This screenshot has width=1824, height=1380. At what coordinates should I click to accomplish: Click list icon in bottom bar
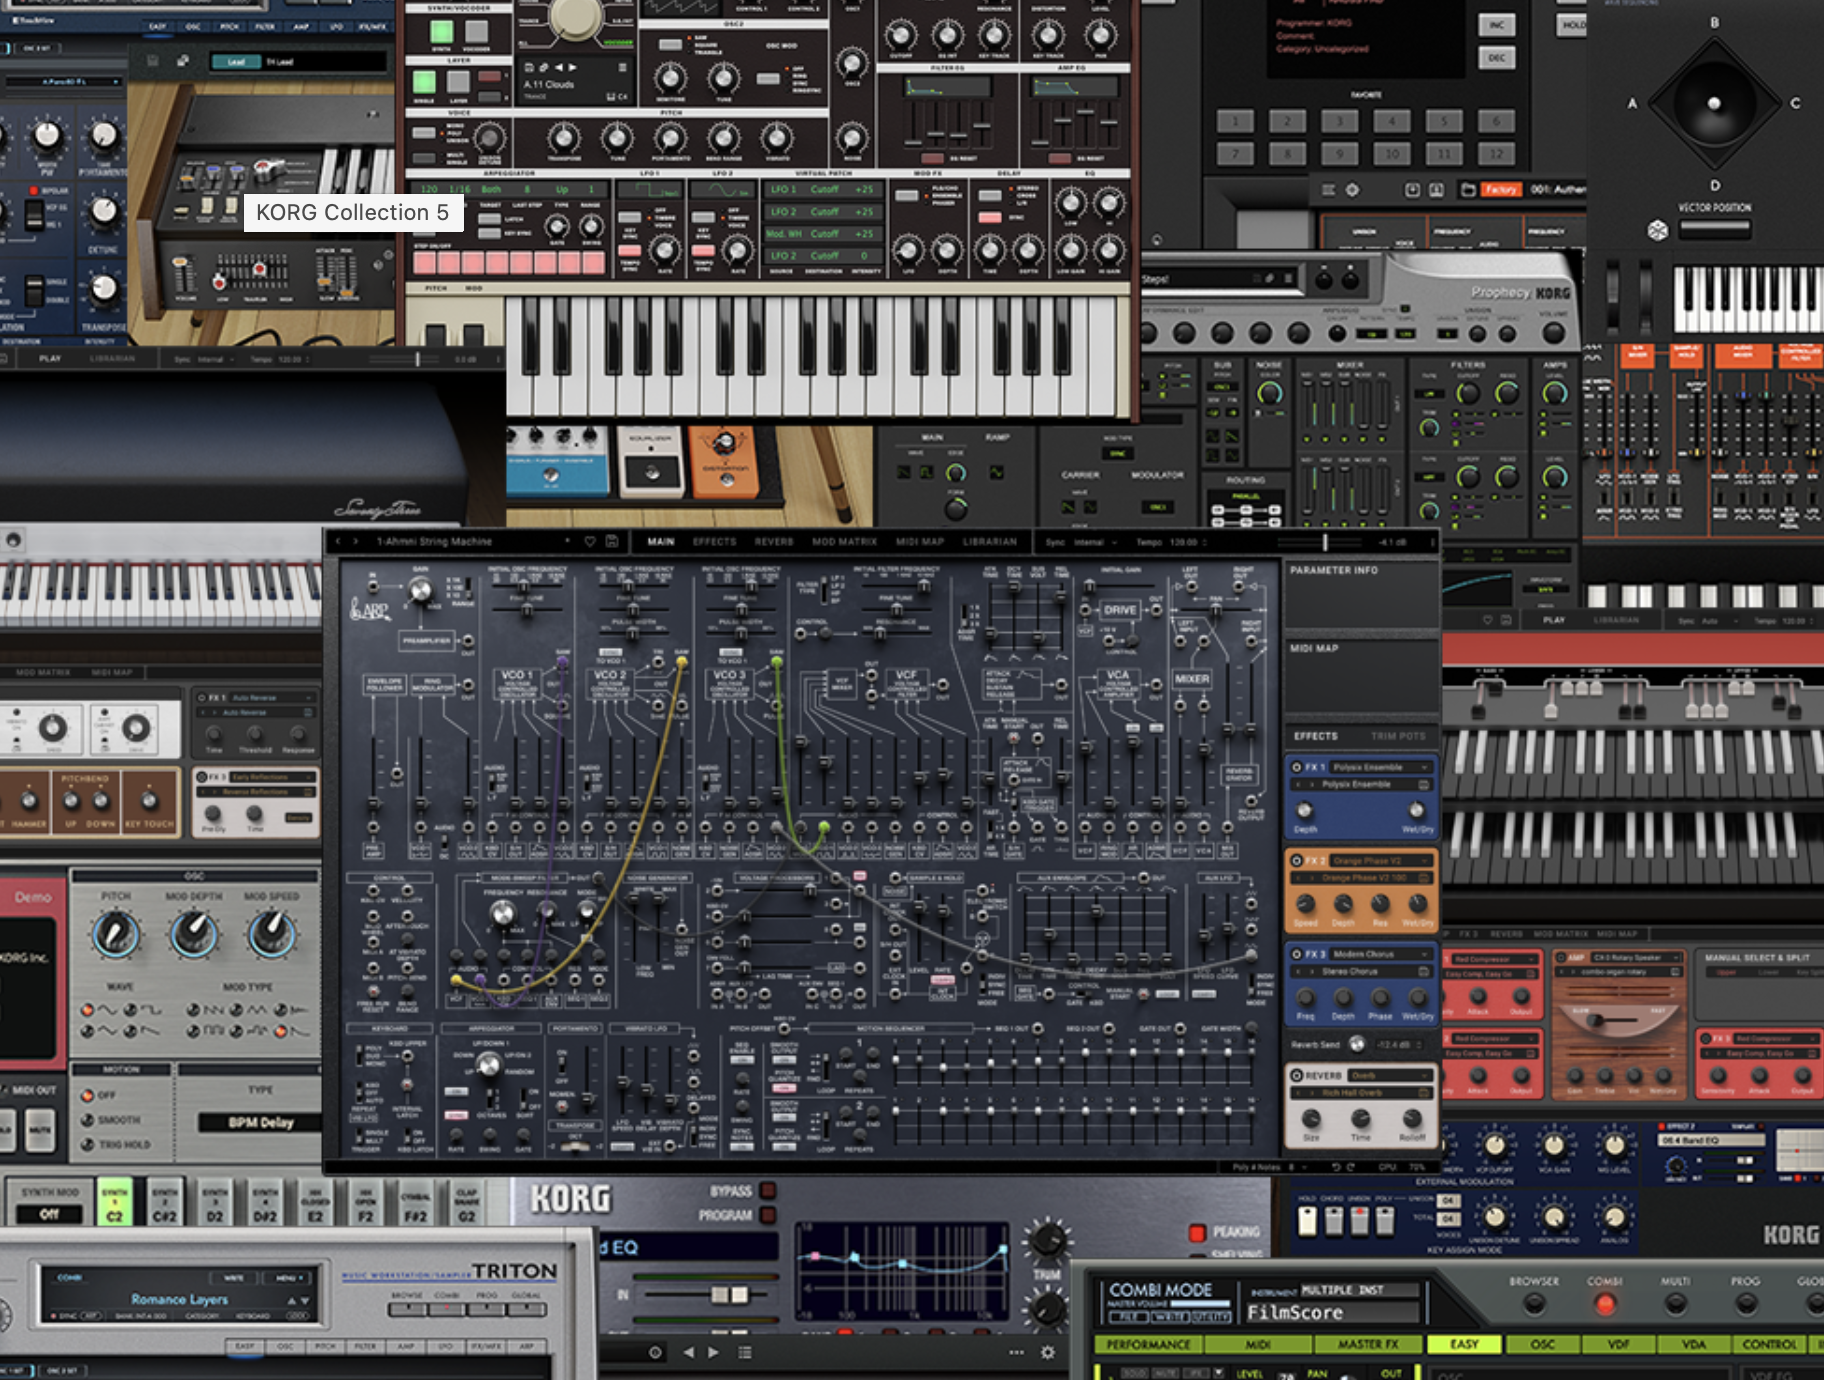pos(745,1352)
